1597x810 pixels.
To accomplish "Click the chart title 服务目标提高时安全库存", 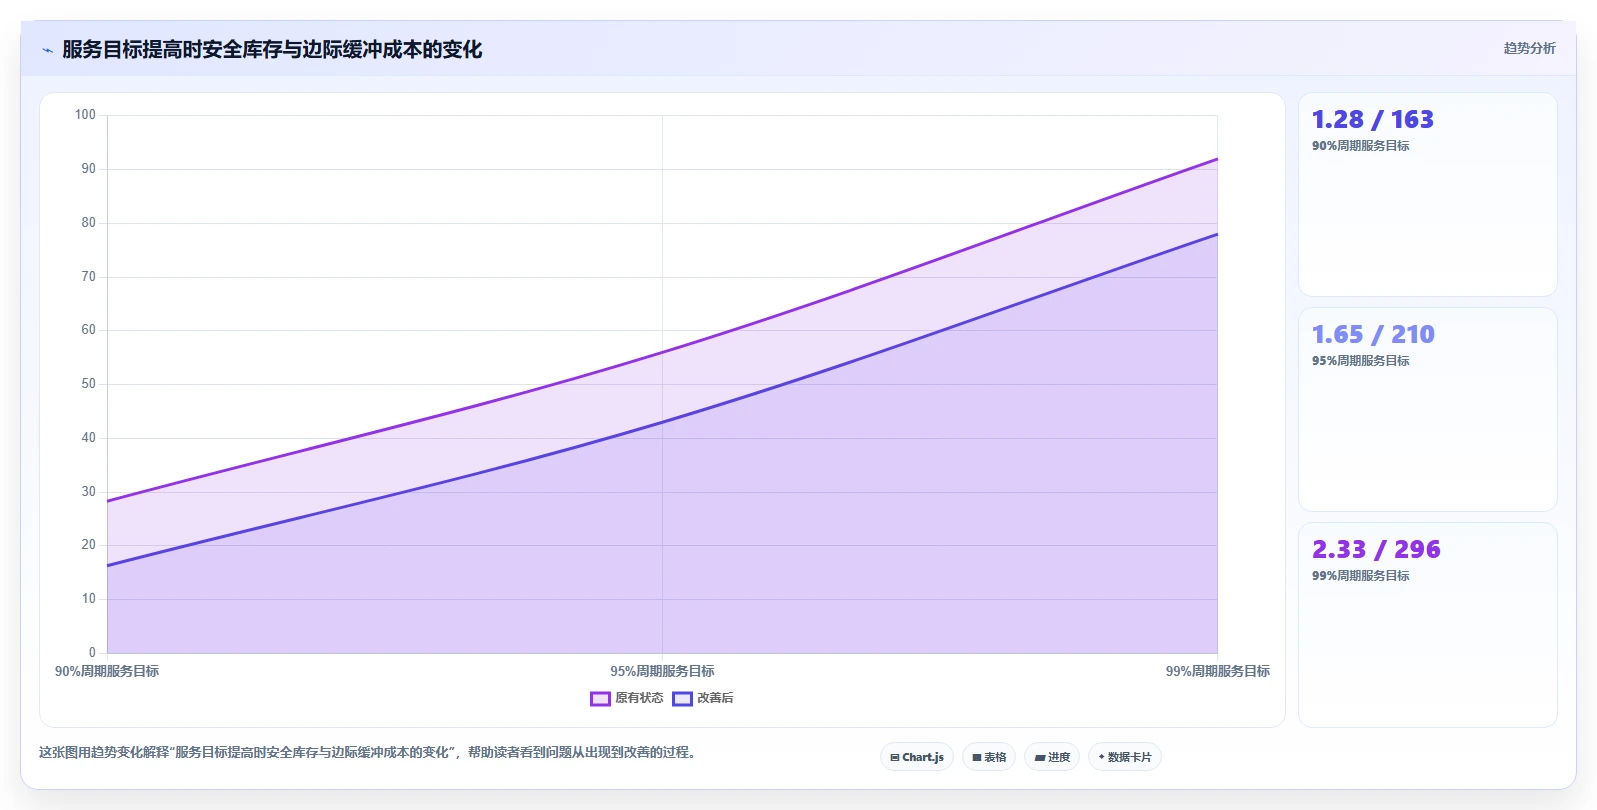I will [272, 49].
